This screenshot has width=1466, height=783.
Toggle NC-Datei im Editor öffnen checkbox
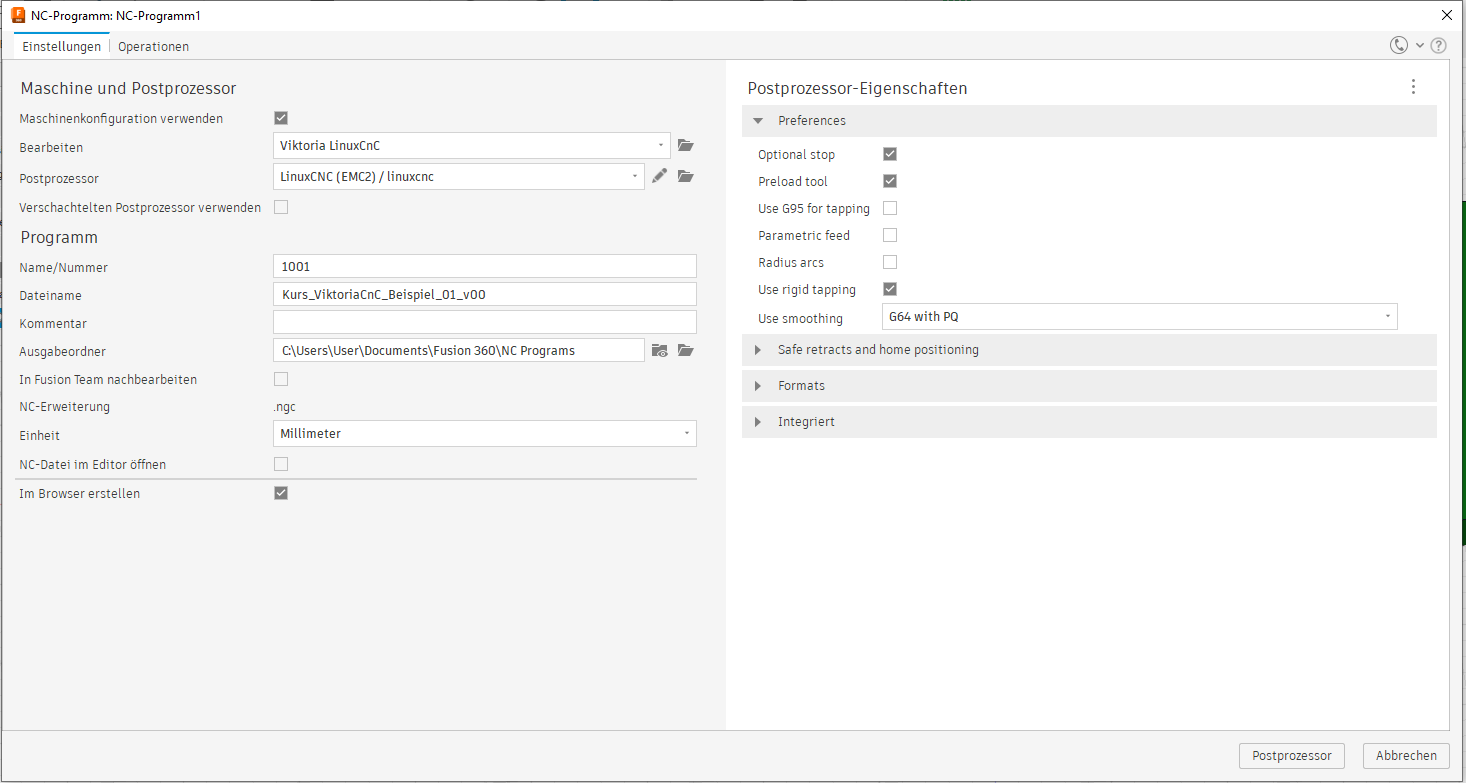click(x=281, y=464)
